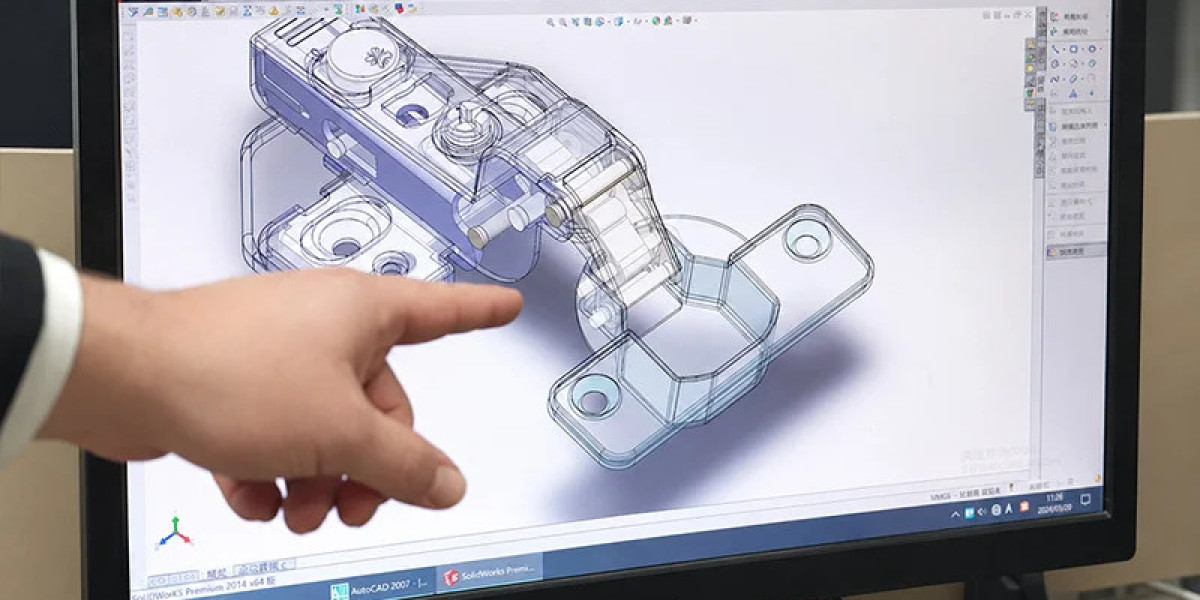
Task: Select the Model tab at bottom left
Action: tap(217, 574)
